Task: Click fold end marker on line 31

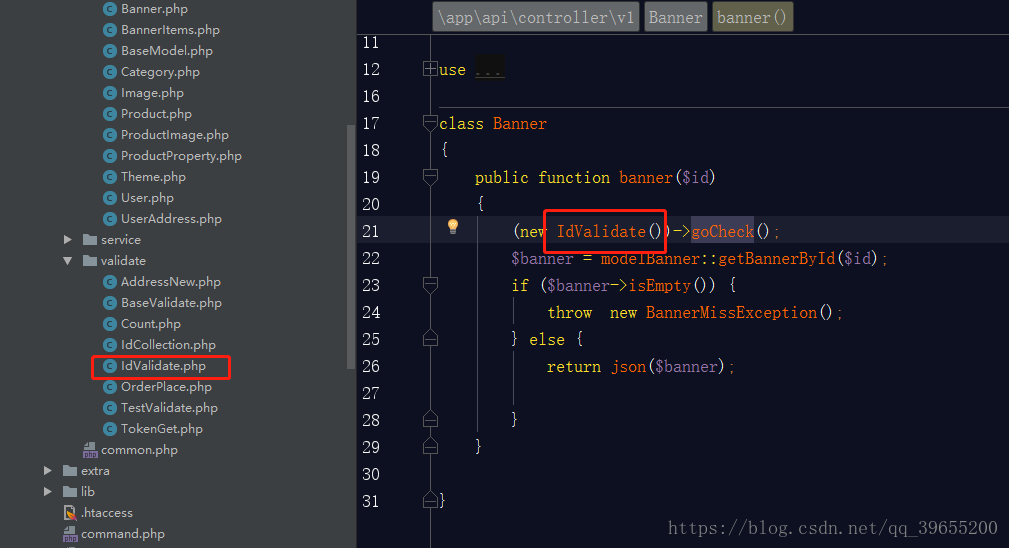Action: (x=430, y=500)
